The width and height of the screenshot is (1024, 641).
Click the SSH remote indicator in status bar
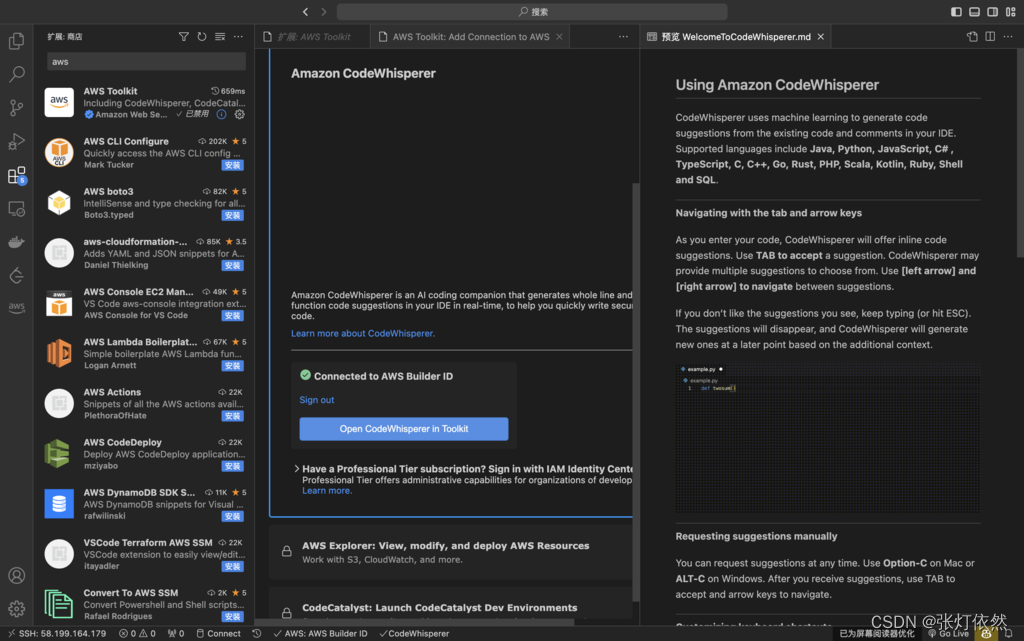(57, 633)
